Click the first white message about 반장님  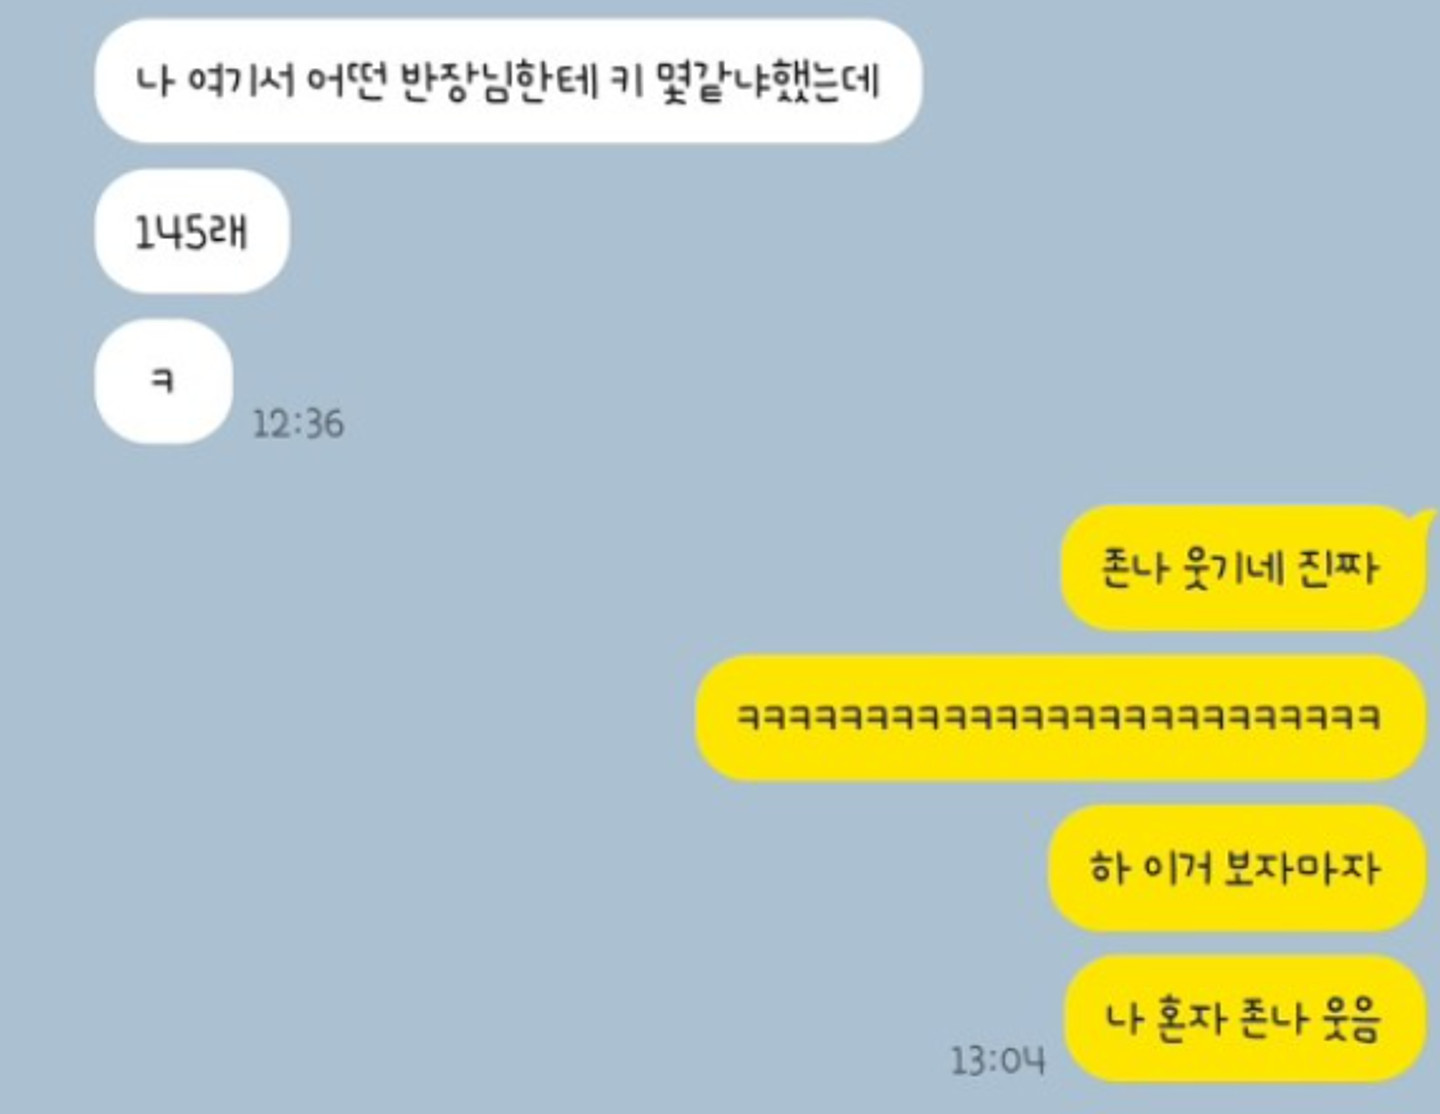(x=508, y=81)
